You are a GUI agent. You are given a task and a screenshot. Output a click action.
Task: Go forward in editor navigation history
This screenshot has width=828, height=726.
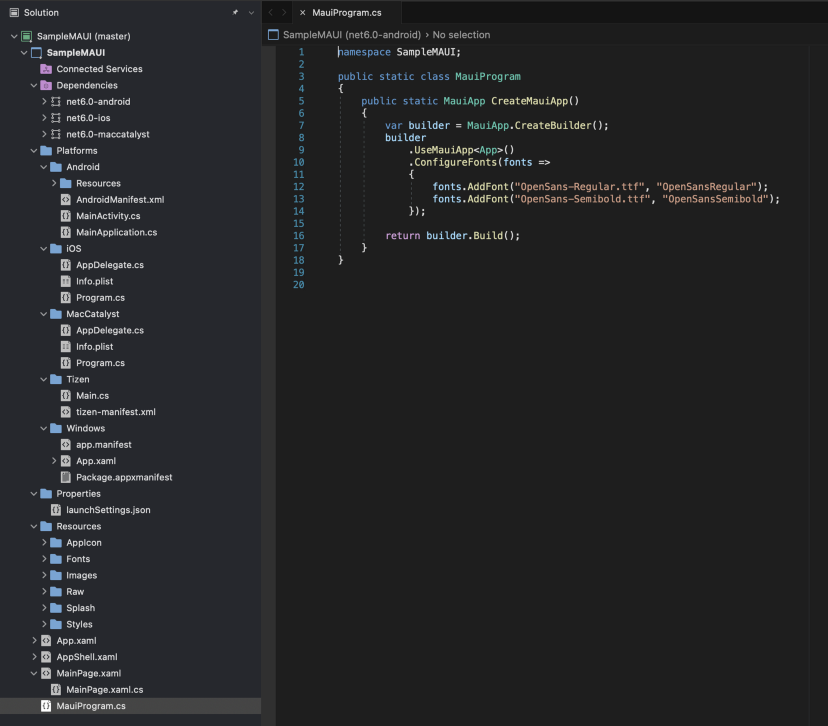click(x=284, y=12)
